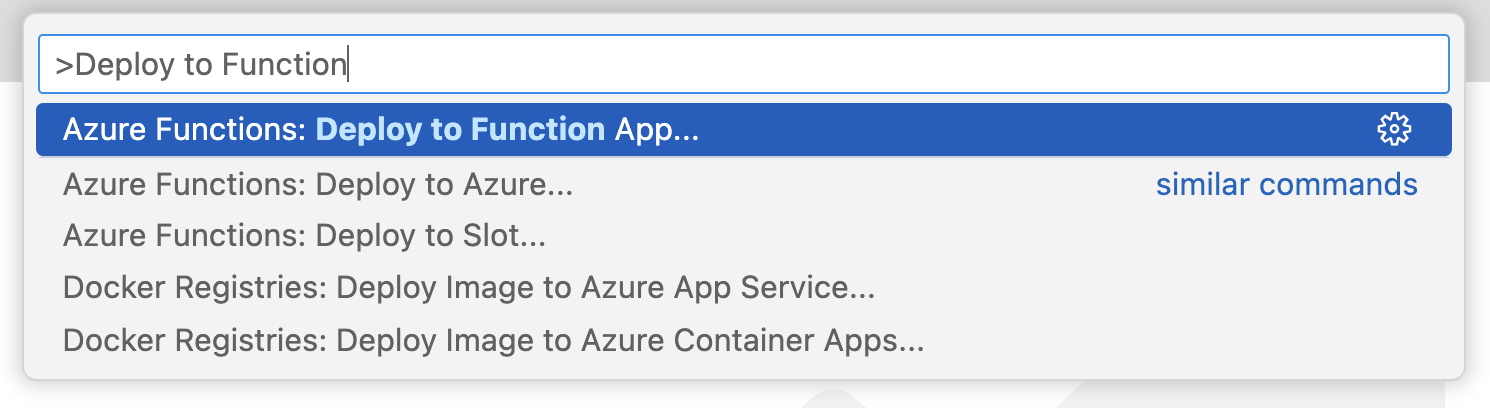Open keybinding settings for Deploy to Function App

click(x=1393, y=129)
